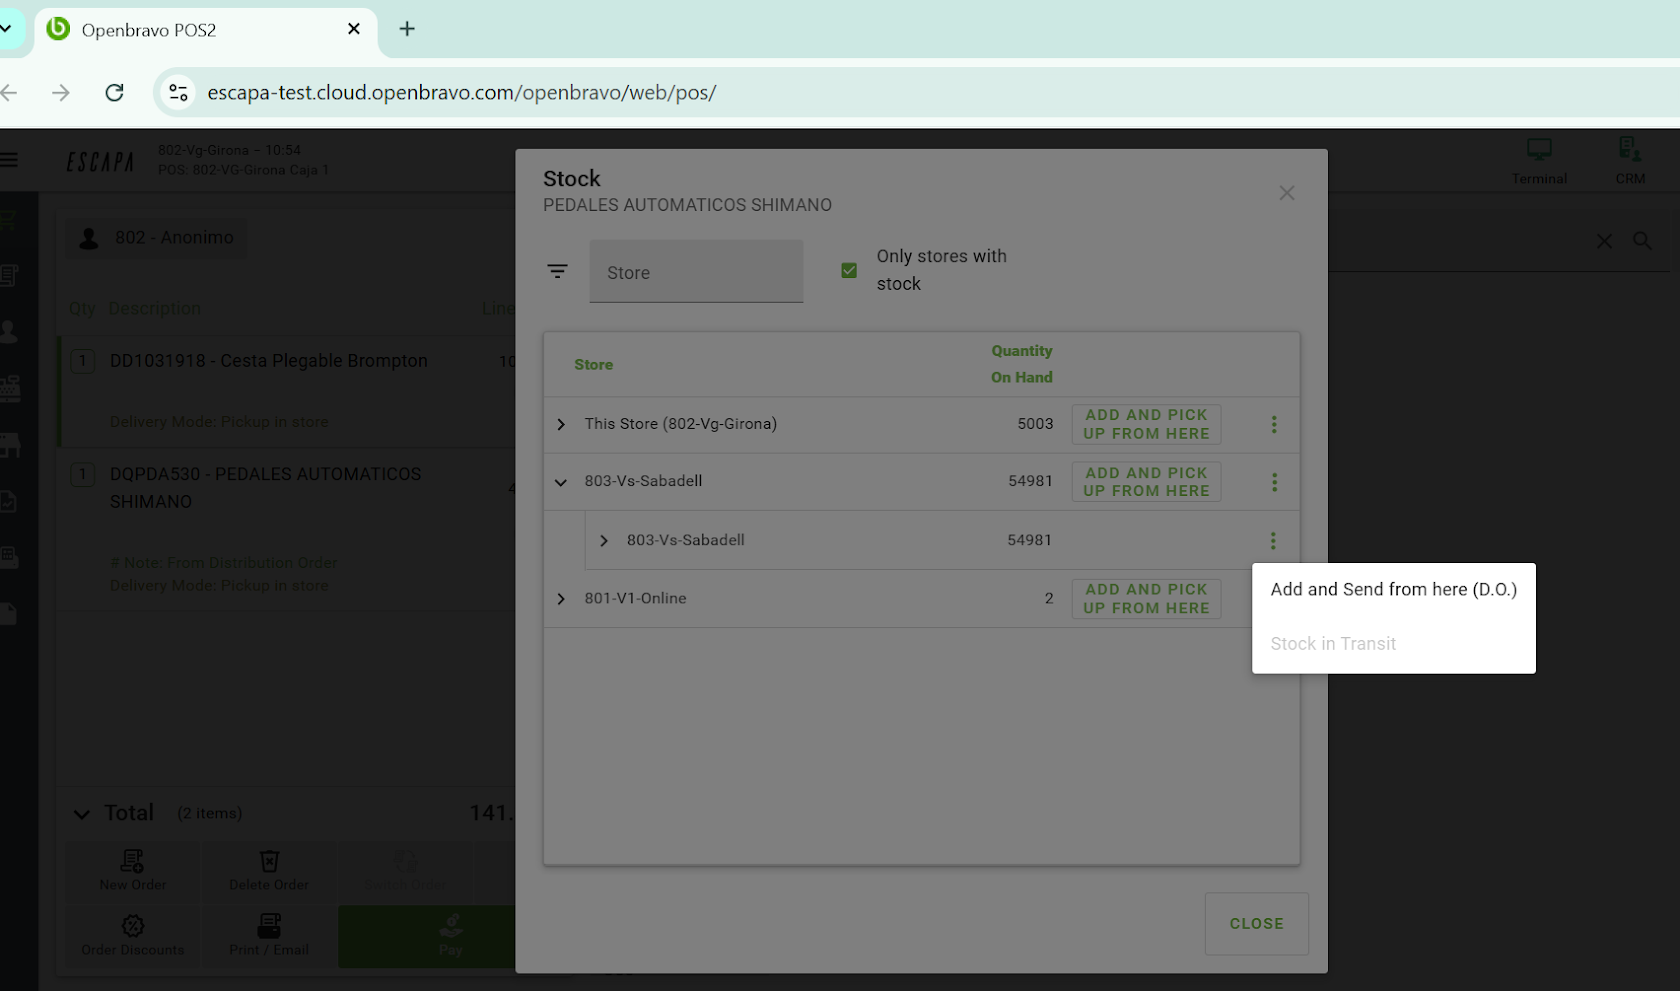Click the Store filter input field

pyautogui.click(x=696, y=272)
